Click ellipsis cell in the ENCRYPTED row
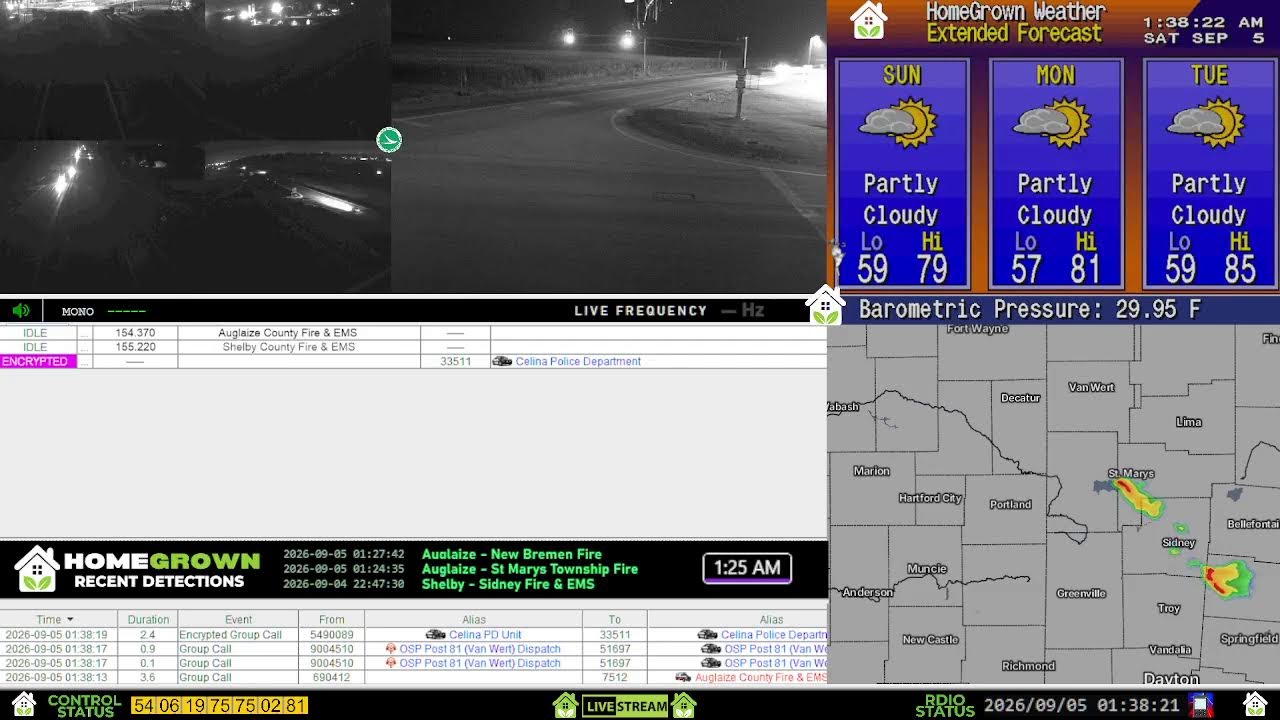The image size is (1280, 720). tap(85, 361)
